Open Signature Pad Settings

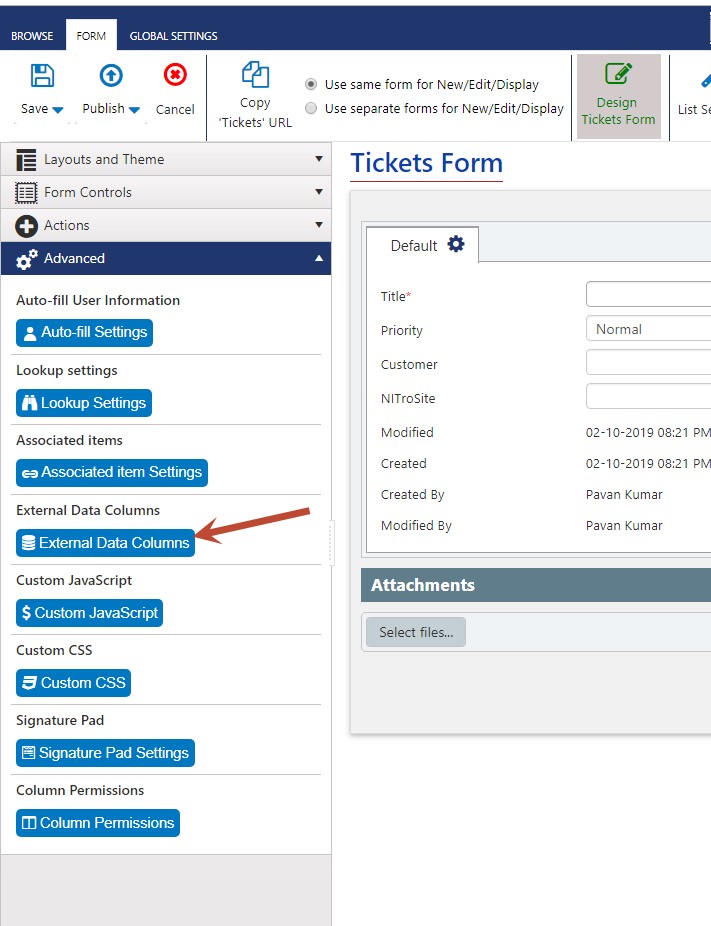pyautogui.click(x=104, y=753)
